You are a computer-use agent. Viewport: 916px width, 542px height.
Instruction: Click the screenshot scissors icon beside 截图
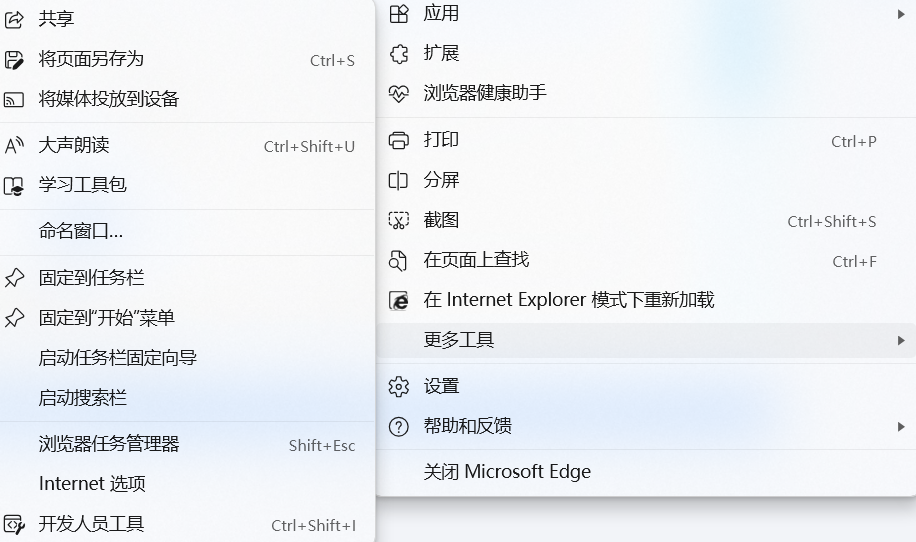click(399, 220)
